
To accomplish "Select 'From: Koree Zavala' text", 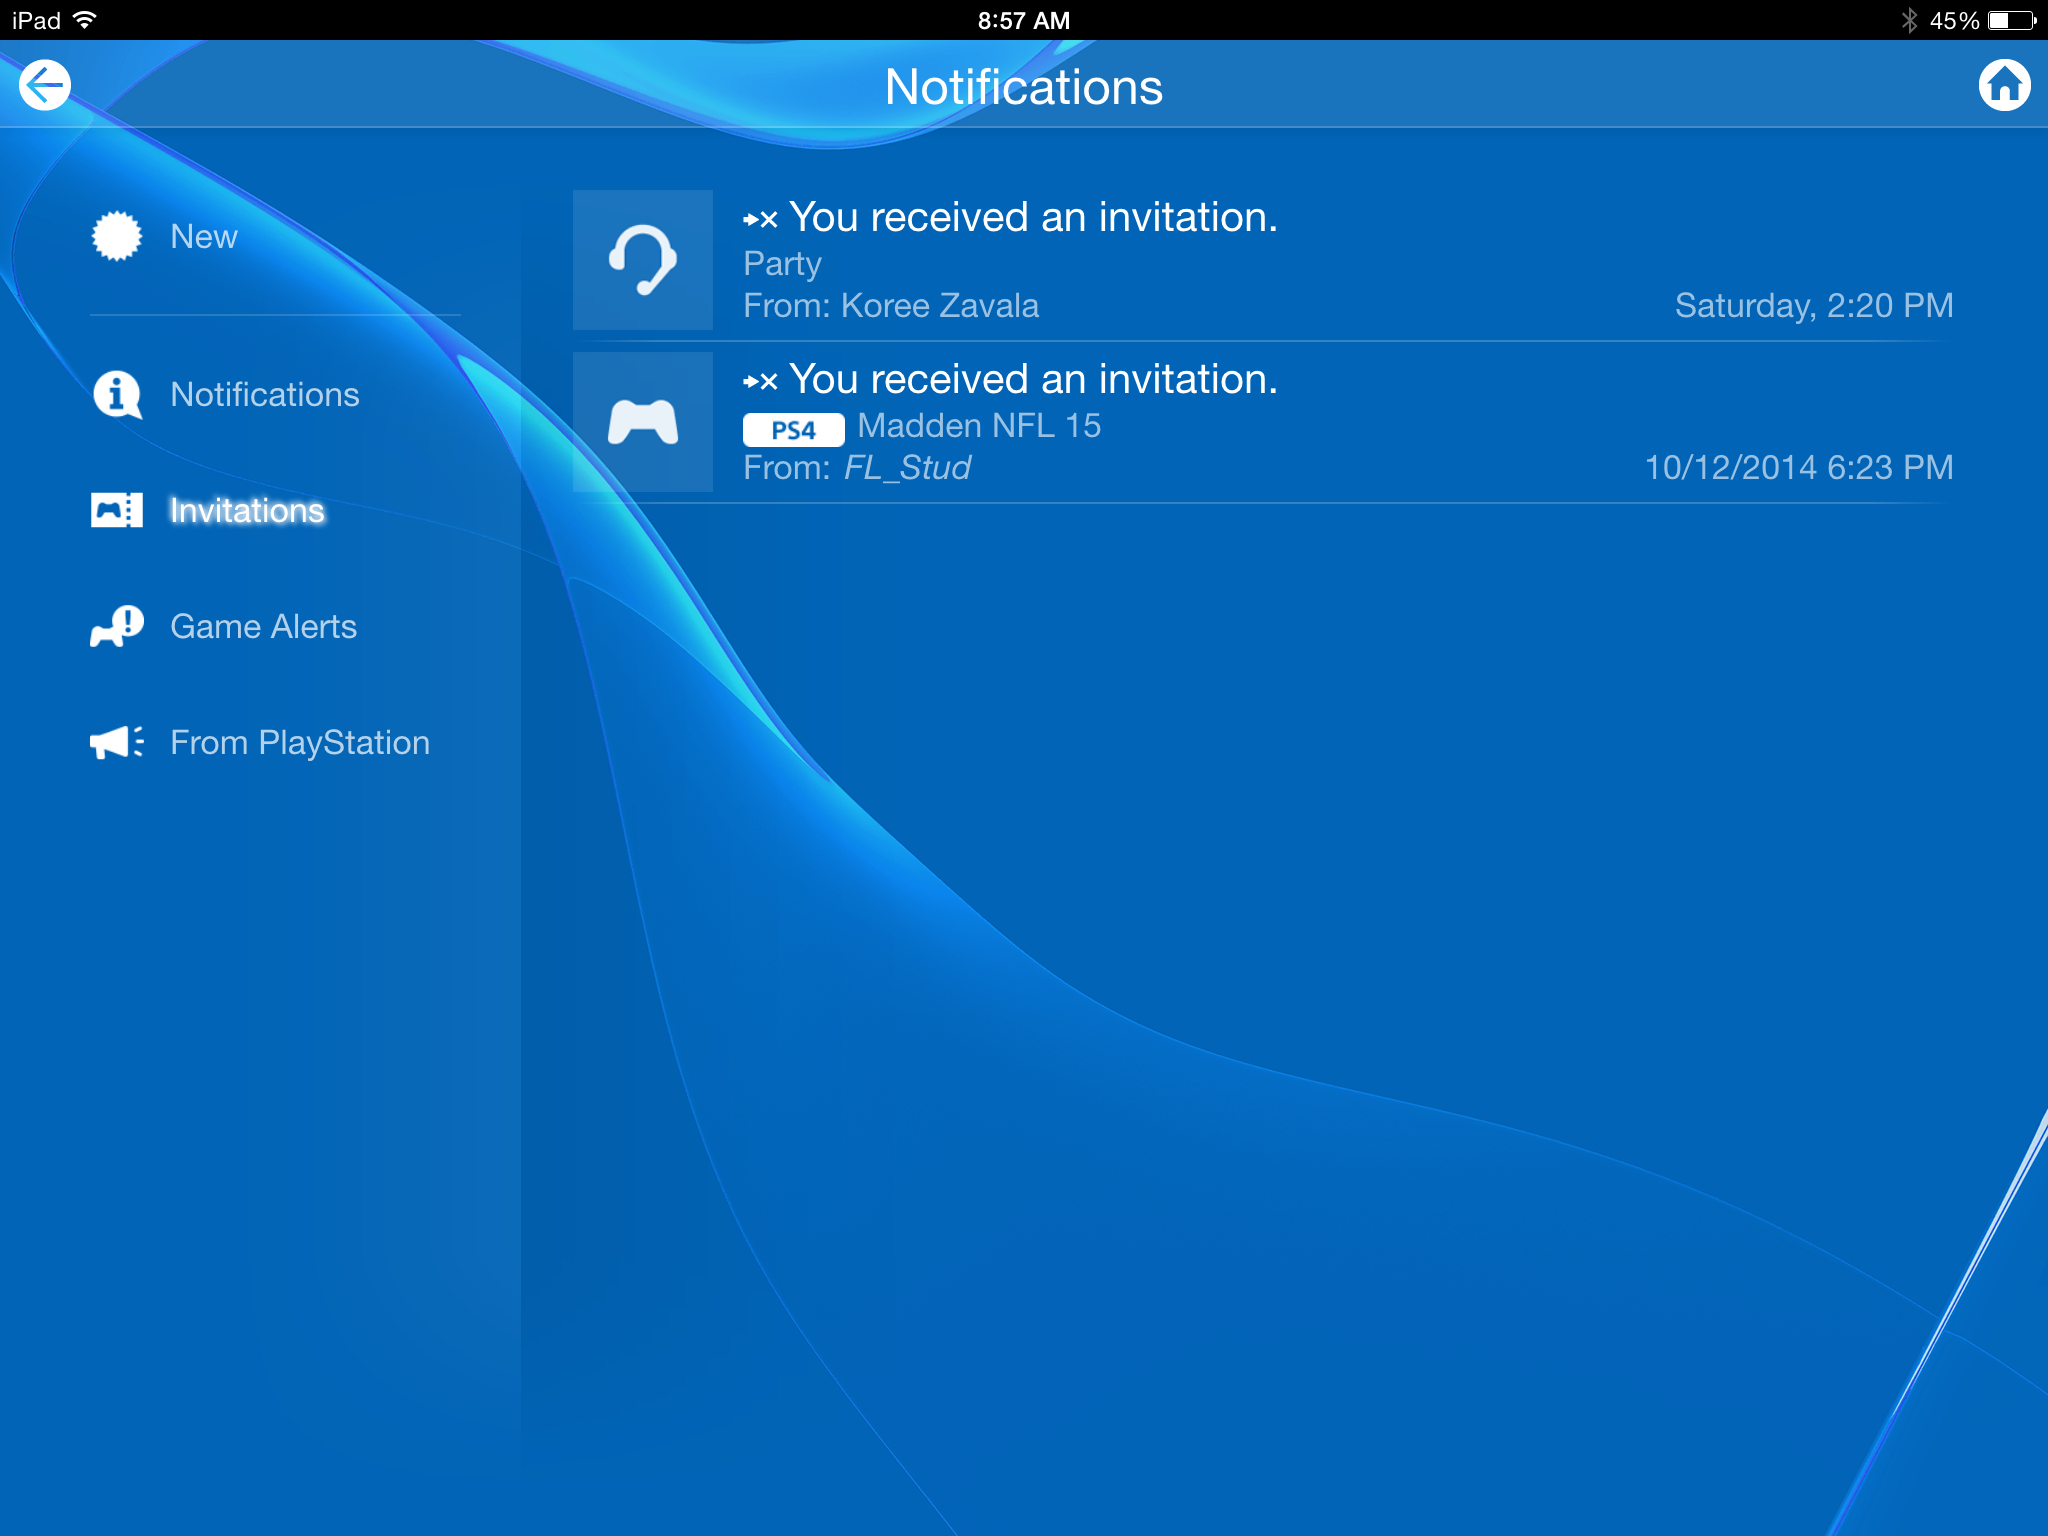I will point(891,305).
